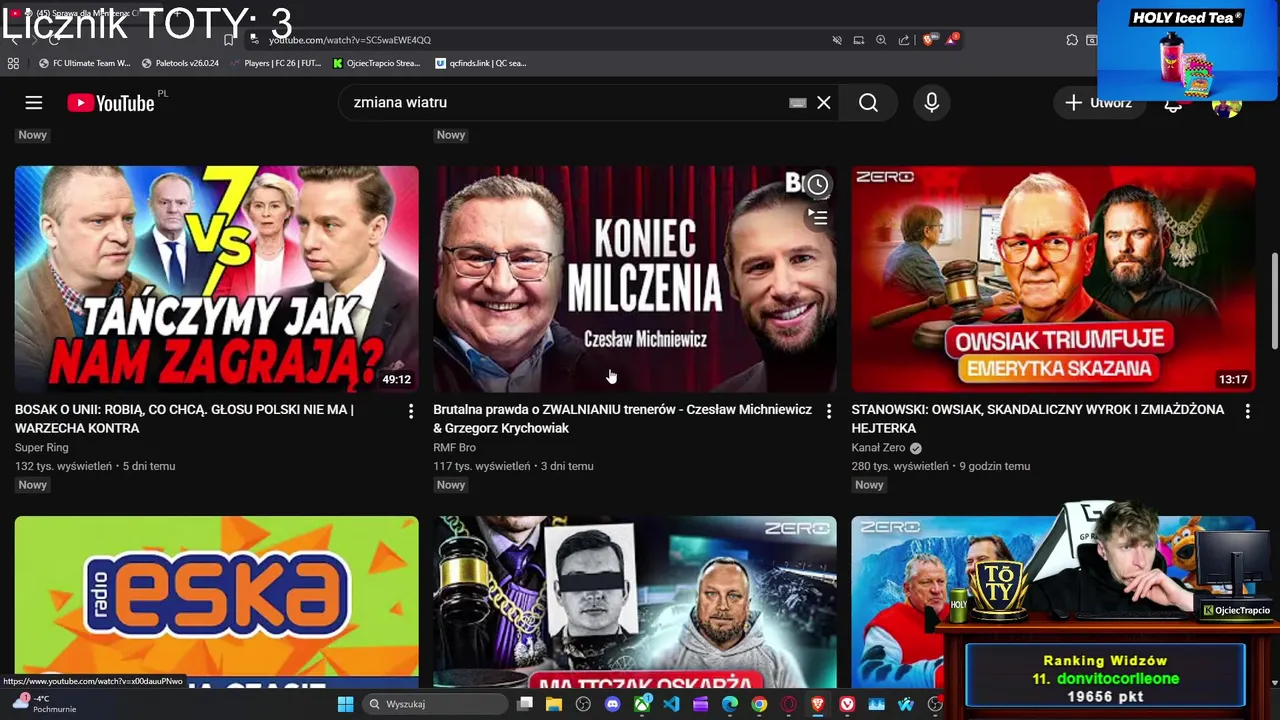Open the "qcfinds.link | QC sea..." bookmark

(x=481, y=63)
